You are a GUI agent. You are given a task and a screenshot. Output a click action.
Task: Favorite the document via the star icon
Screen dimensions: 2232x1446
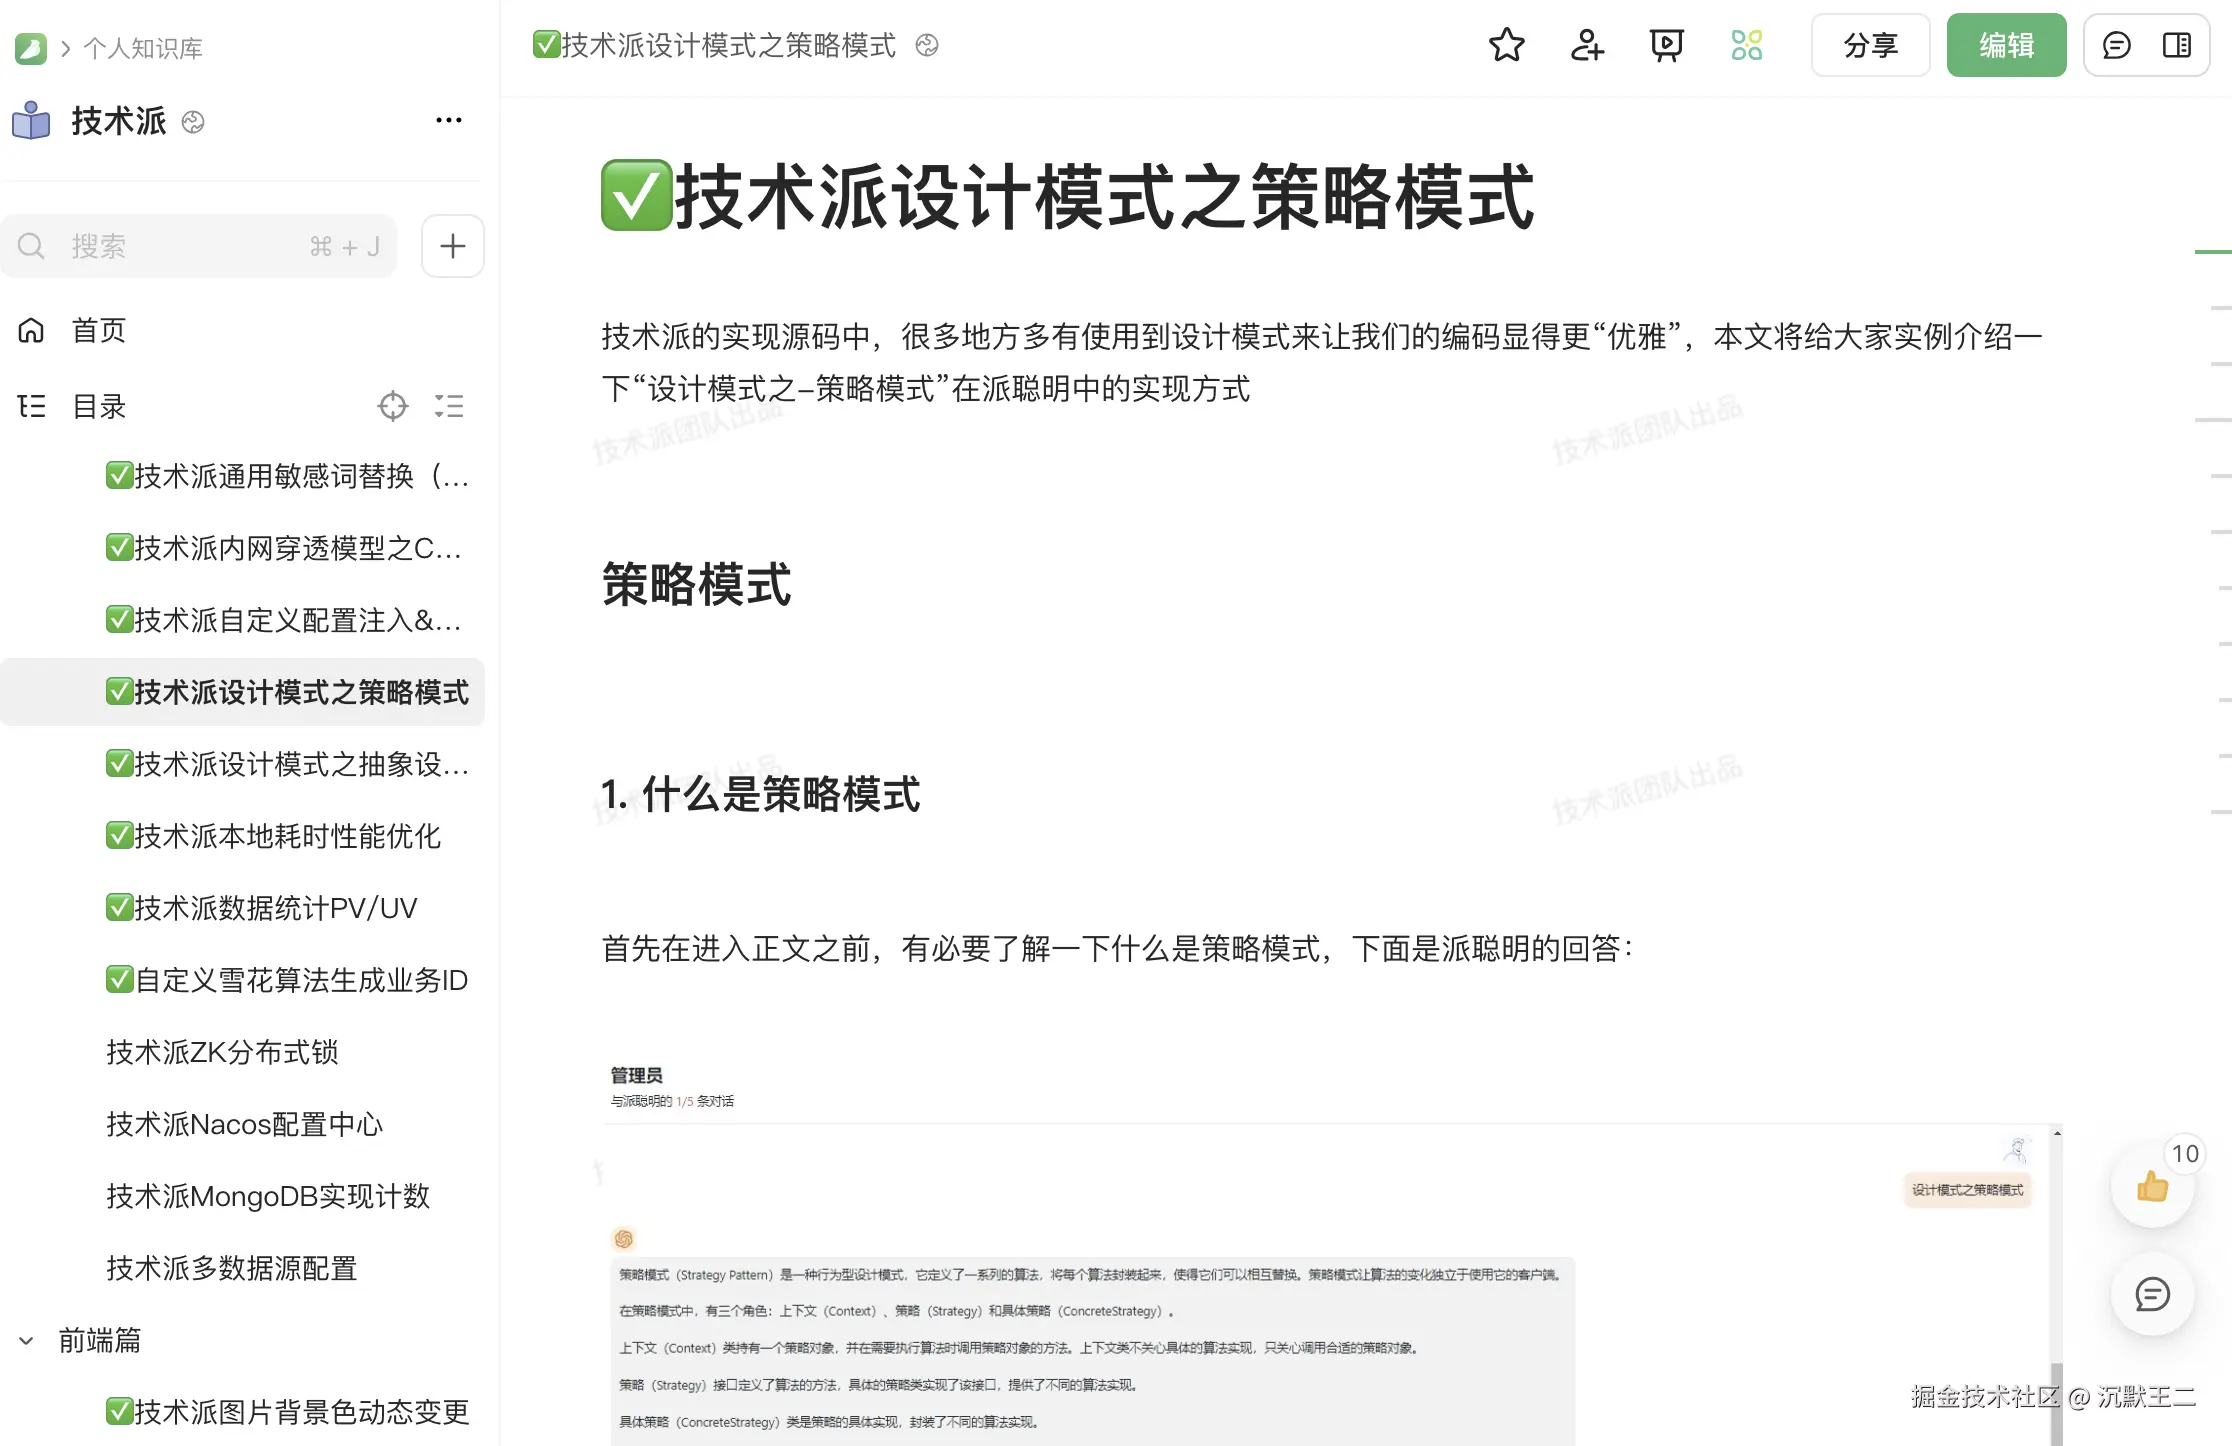(1506, 45)
